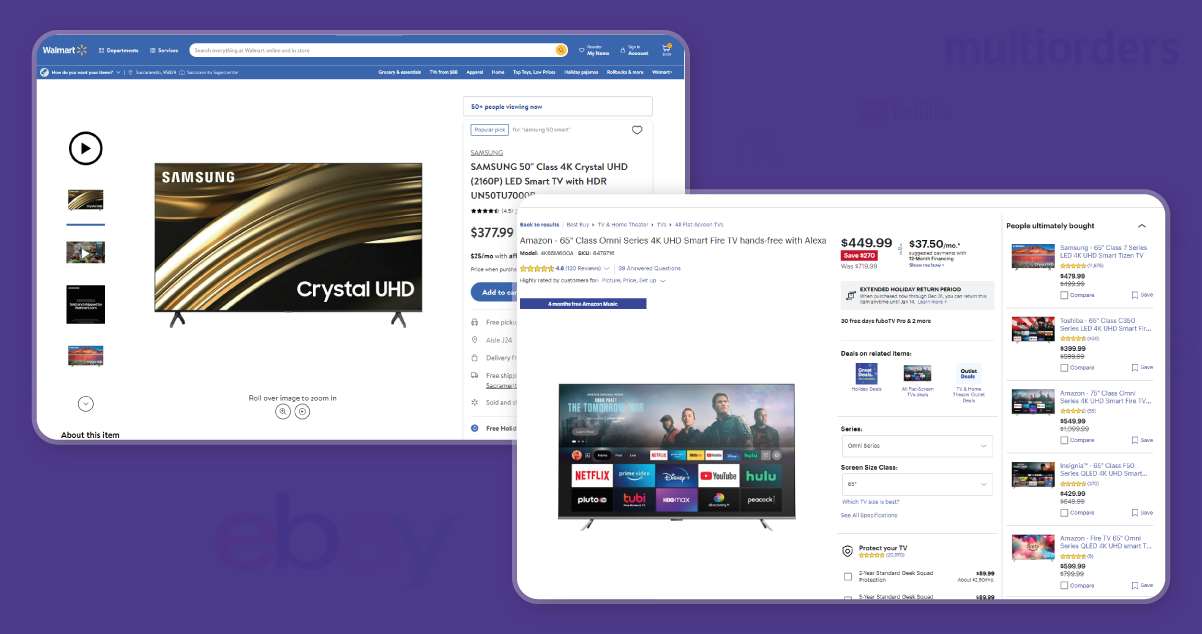Open Rollbacks & more in Walmart nav
Image resolution: width=1202 pixels, height=634 pixels.
point(625,72)
